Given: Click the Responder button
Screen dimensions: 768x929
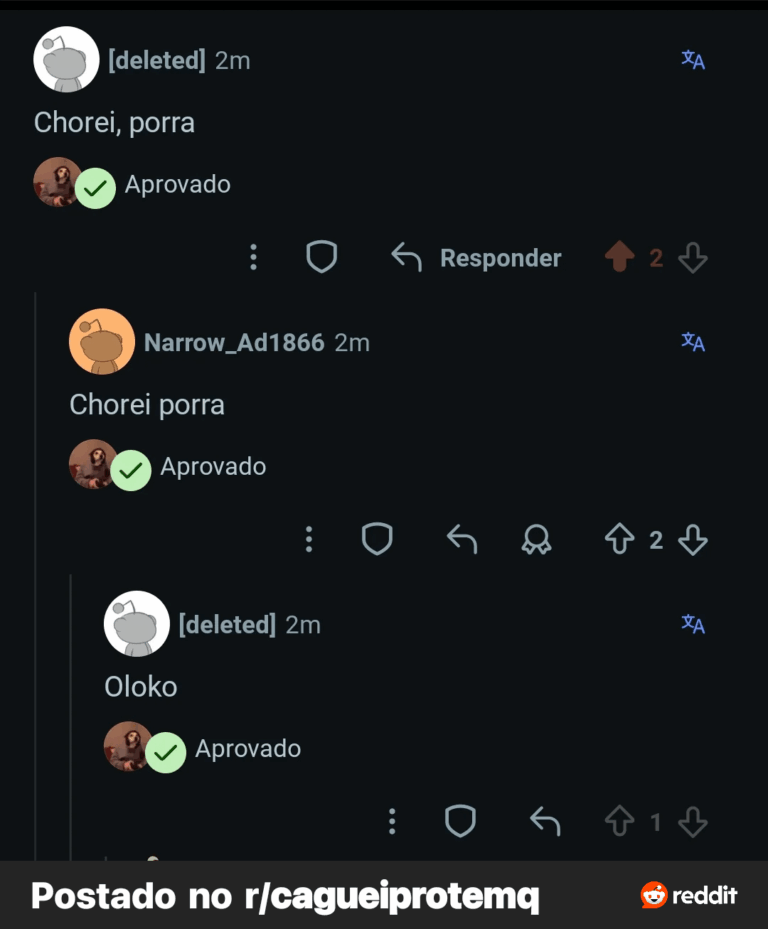Looking at the screenshot, I should [477, 258].
